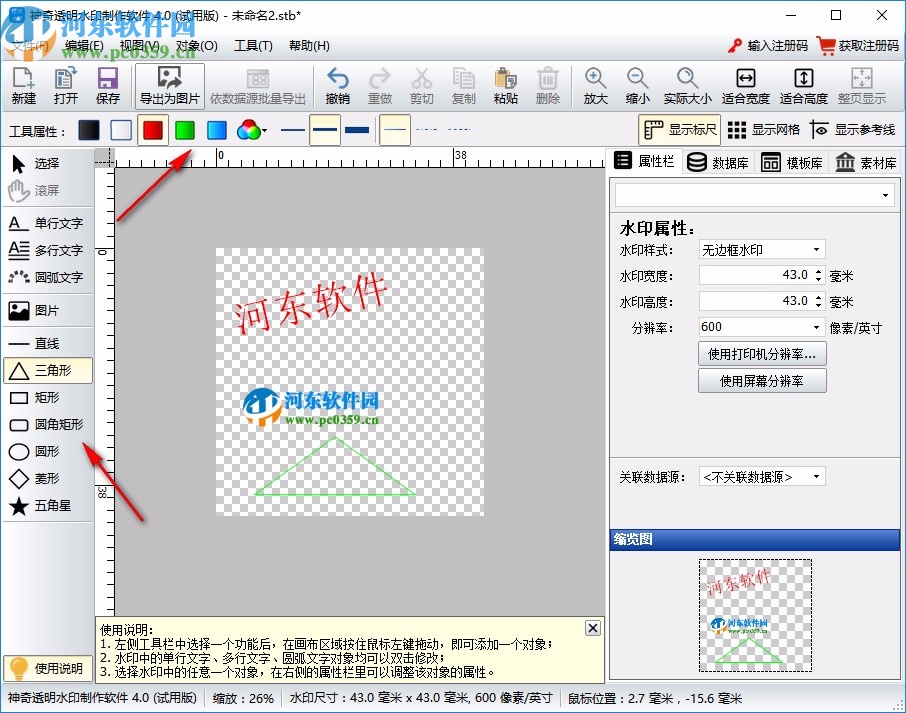Select the 单行文字 single-line text tool
This screenshot has width=906, height=713.
tap(47, 223)
